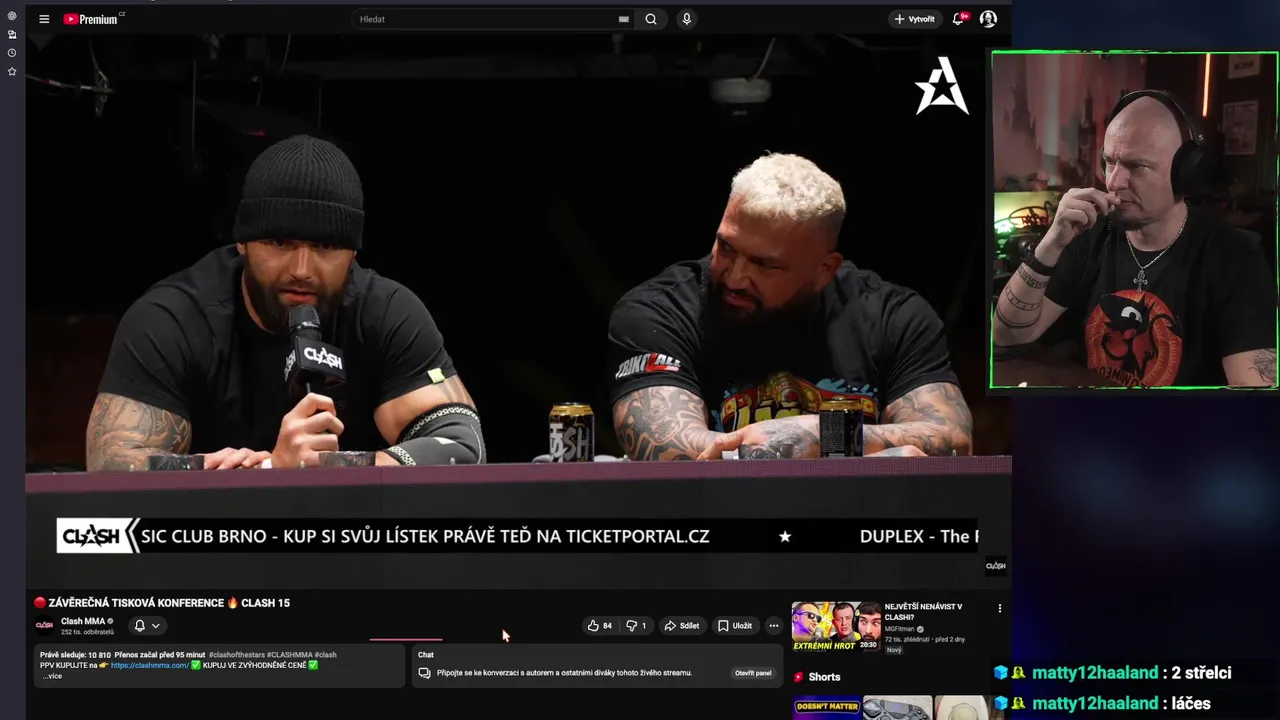
Task: Open the account avatar menu
Action: pyautogui.click(x=988, y=19)
